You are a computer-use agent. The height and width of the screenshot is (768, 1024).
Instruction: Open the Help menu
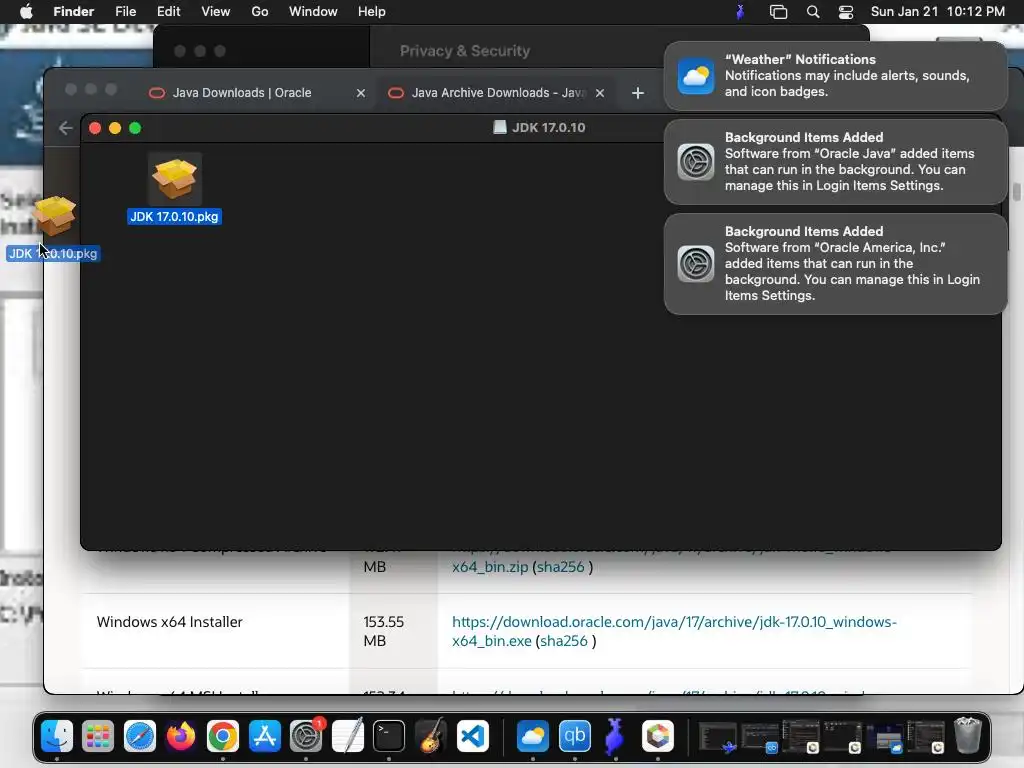pyautogui.click(x=372, y=12)
